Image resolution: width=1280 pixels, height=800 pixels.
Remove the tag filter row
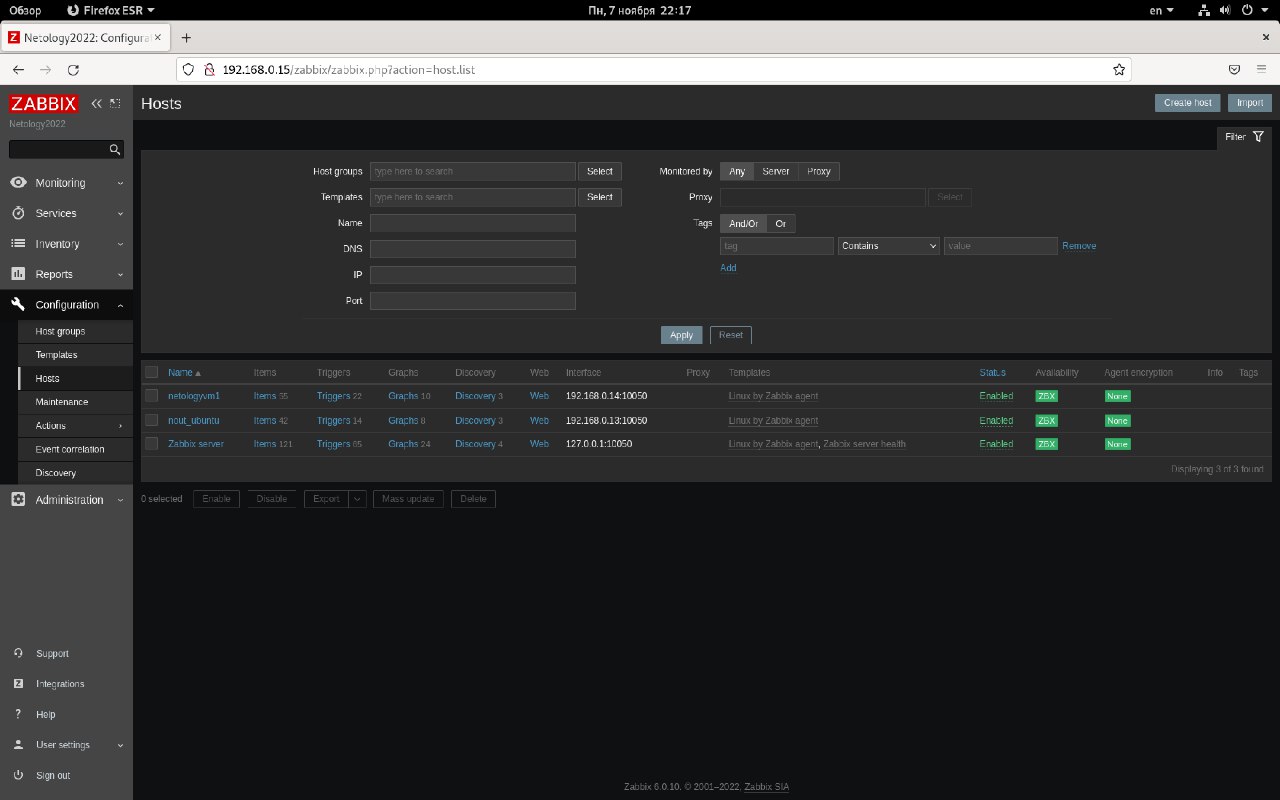pos(1079,245)
